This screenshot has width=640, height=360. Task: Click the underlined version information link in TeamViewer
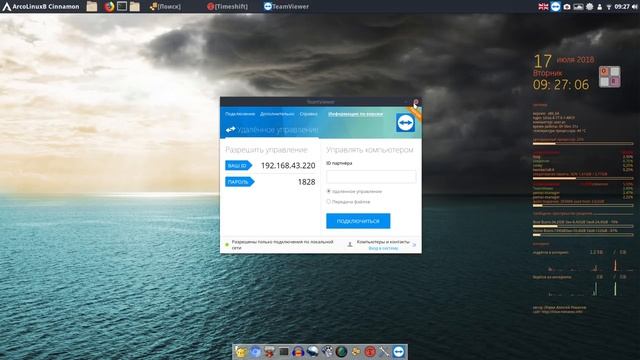coord(356,114)
